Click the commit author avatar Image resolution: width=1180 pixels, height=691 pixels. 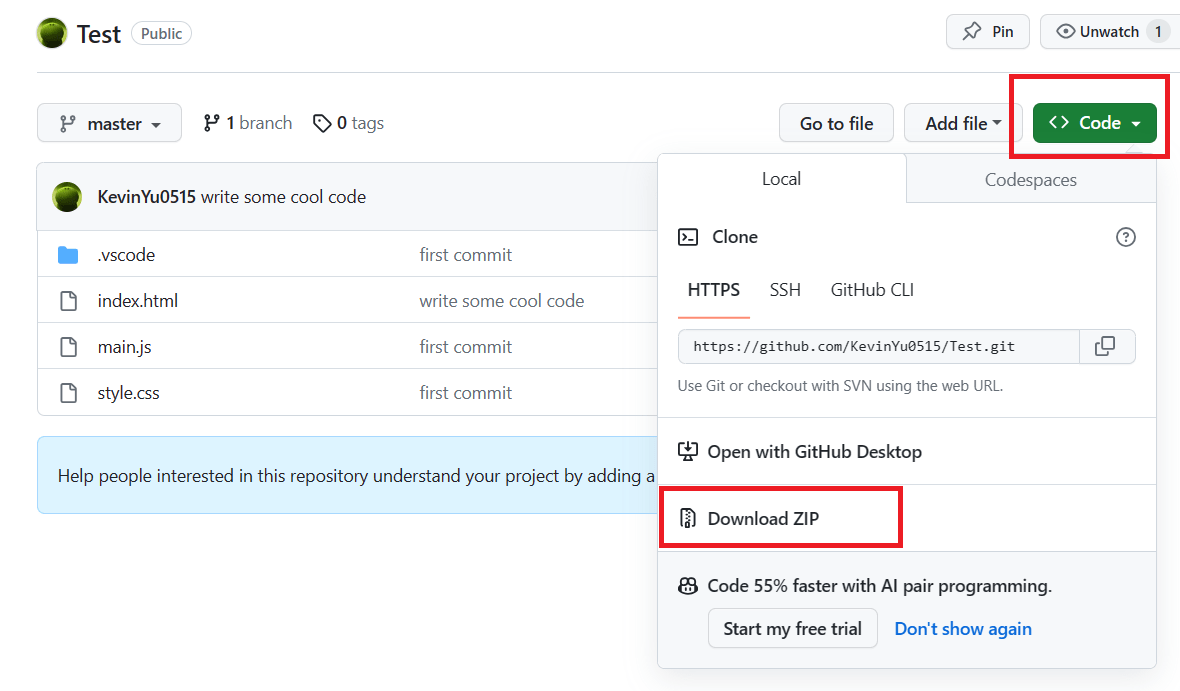tap(67, 196)
